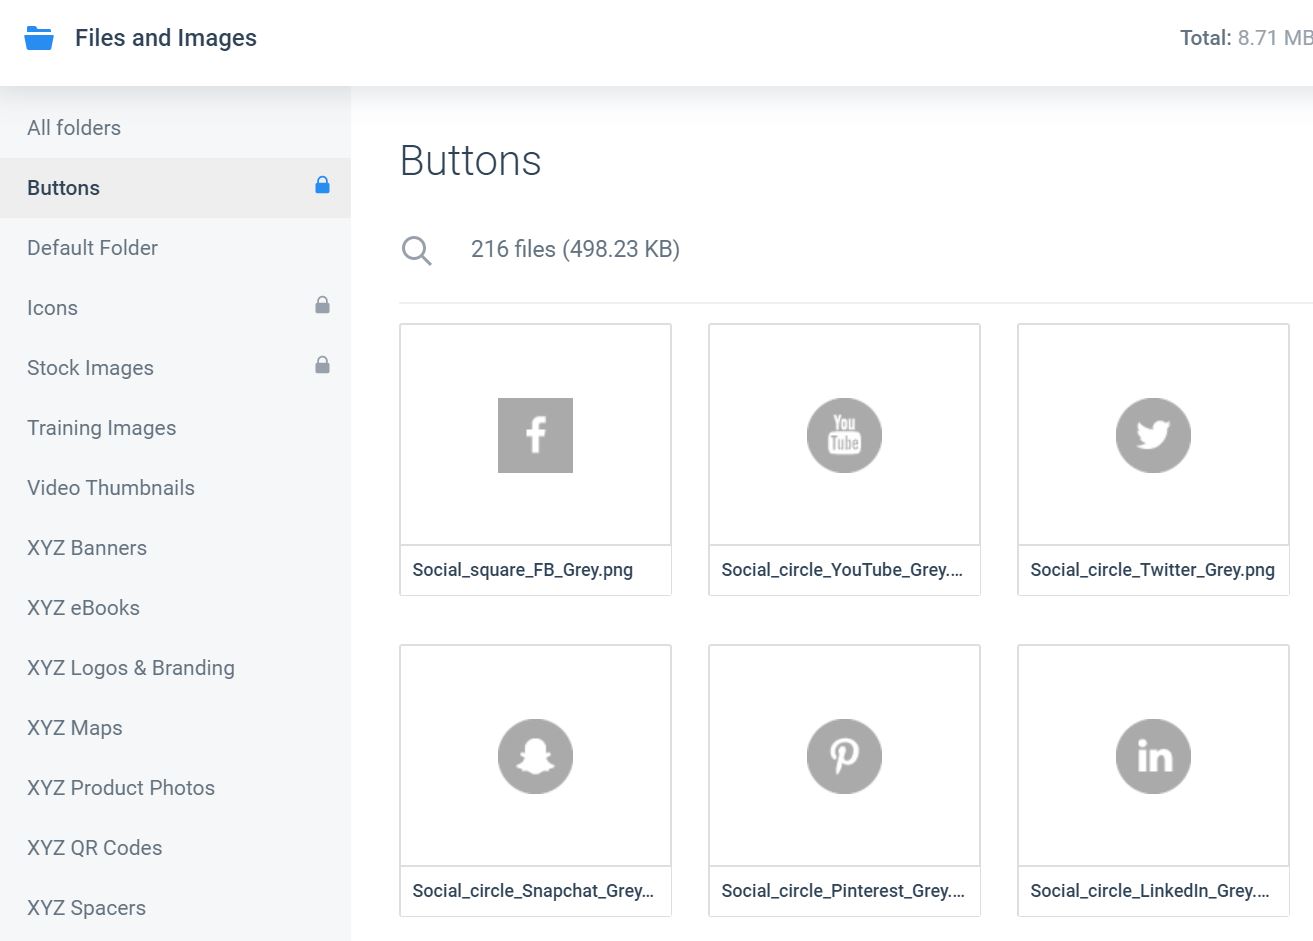This screenshot has width=1313, height=941.
Task: Click filename Social_circle_LinkedIn_Grey
Action: tap(1150, 891)
